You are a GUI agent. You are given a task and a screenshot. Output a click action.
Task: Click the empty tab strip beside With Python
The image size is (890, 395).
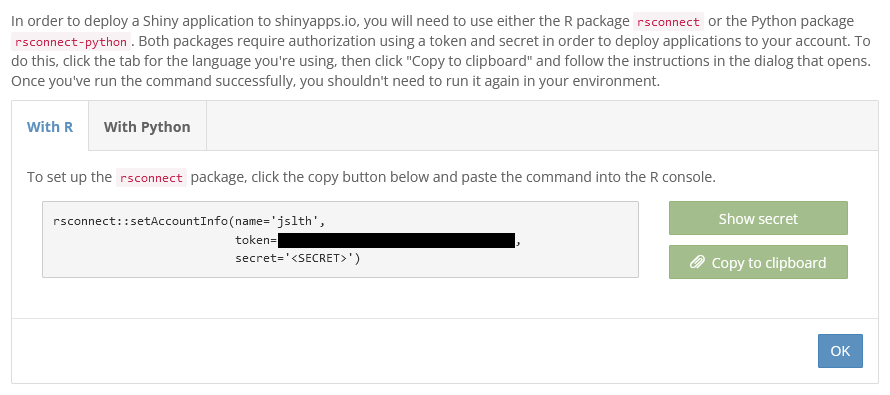coord(542,126)
